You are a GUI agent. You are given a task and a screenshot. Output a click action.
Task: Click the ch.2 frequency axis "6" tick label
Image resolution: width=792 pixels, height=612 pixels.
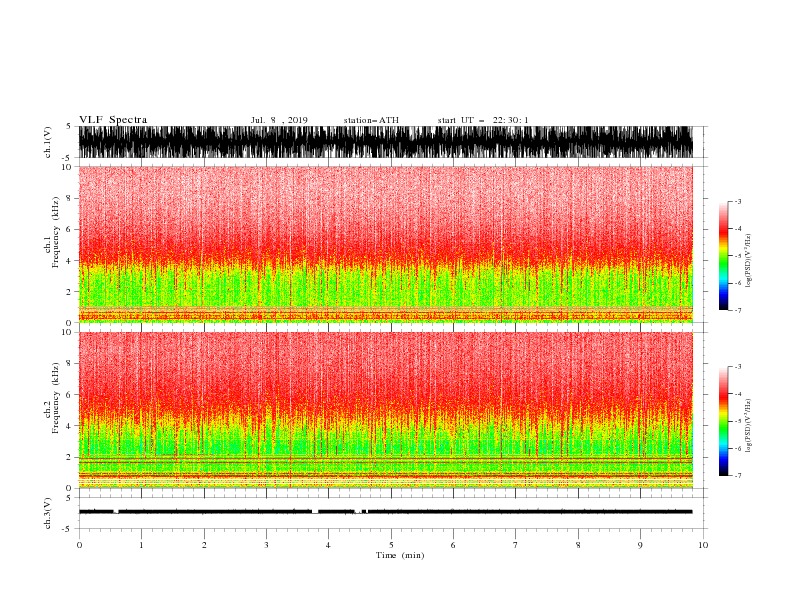tap(69, 395)
